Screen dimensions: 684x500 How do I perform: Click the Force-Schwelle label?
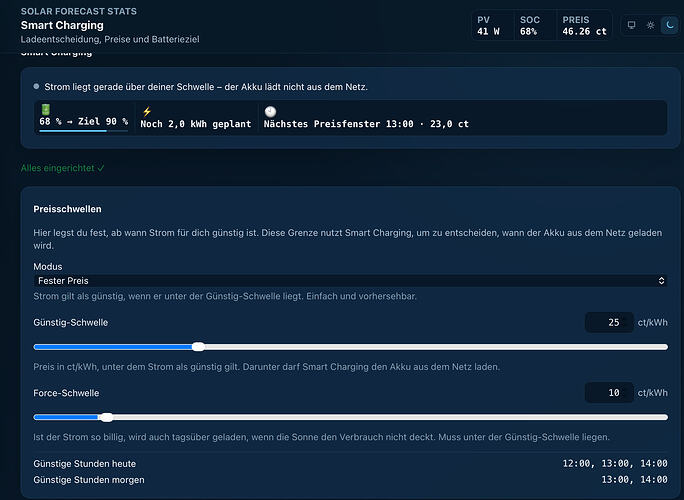66,393
